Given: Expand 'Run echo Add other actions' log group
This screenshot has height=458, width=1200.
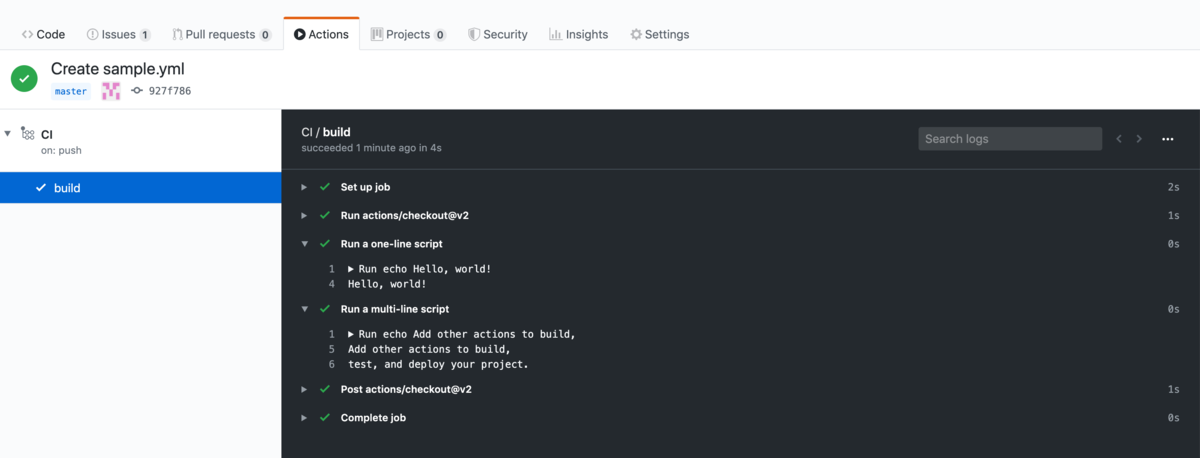Looking at the screenshot, I should pos(352,334).
